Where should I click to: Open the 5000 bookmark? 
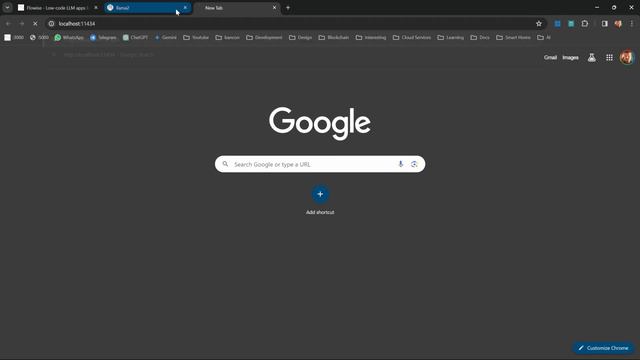pyautogui.click(x=39, y=38)
